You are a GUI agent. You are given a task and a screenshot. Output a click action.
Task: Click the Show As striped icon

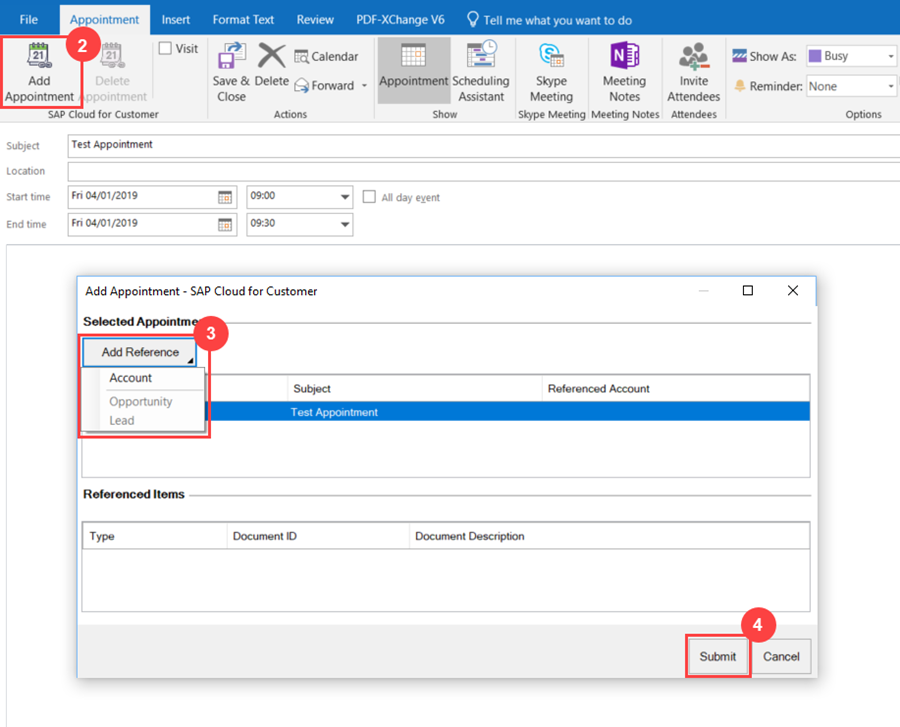click(x=739, y=56)
